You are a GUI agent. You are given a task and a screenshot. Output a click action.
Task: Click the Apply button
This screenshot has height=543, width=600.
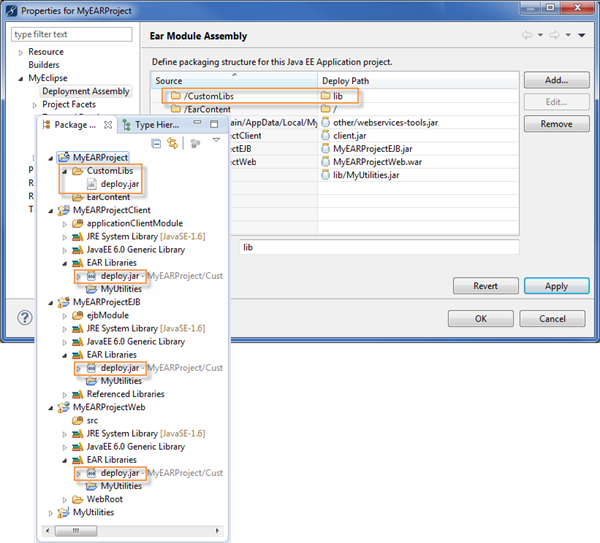coord(556,286)
